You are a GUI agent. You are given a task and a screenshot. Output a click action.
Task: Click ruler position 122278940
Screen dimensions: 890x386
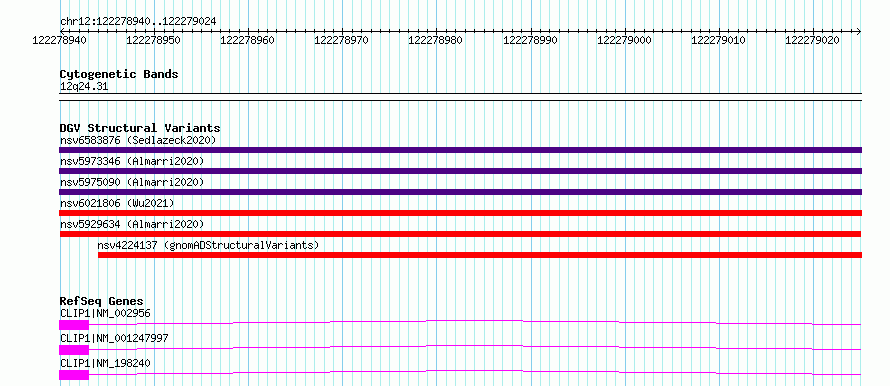(60, 40)
